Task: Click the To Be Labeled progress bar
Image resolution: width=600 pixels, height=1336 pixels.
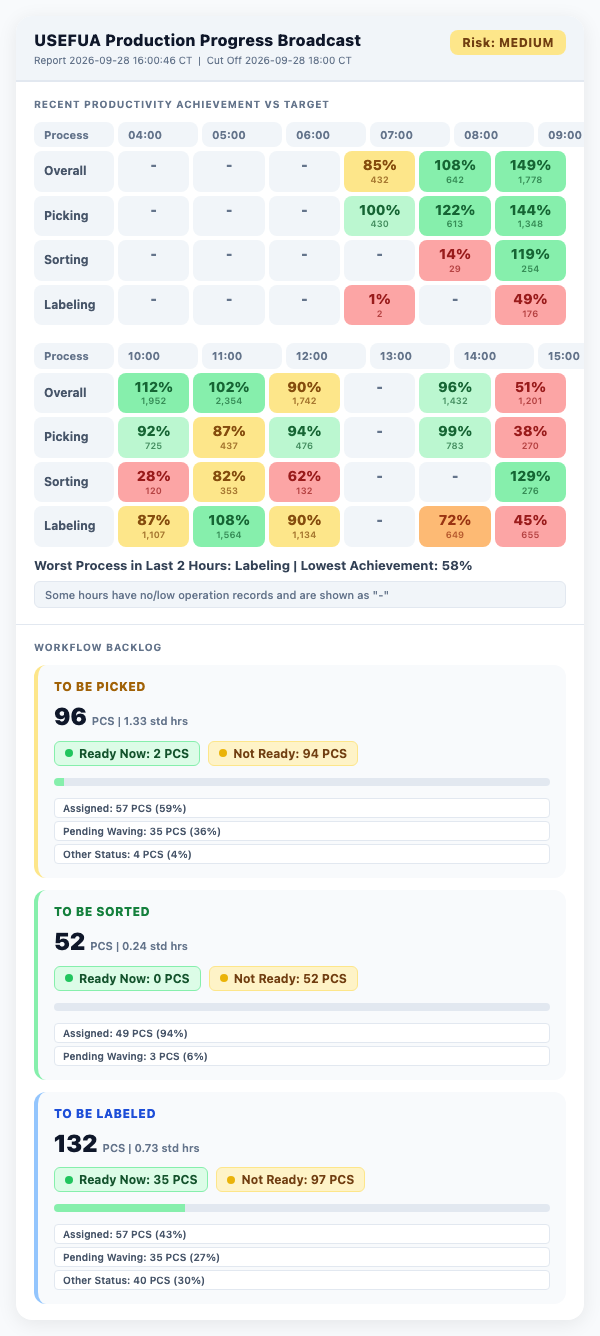Action: point(302,1208)
